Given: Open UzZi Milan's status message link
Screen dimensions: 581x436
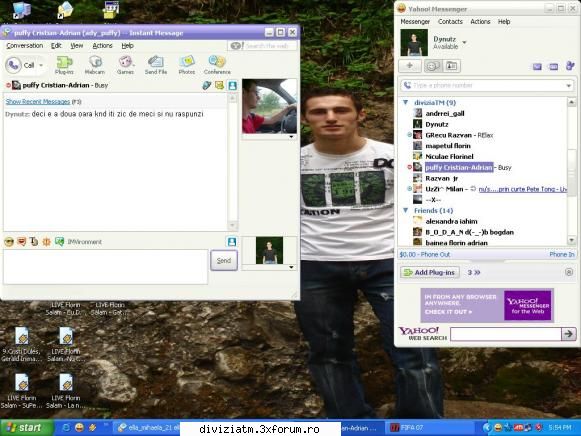Looking at the screenshot, I should pyautogui.click(x=522, y=189).
